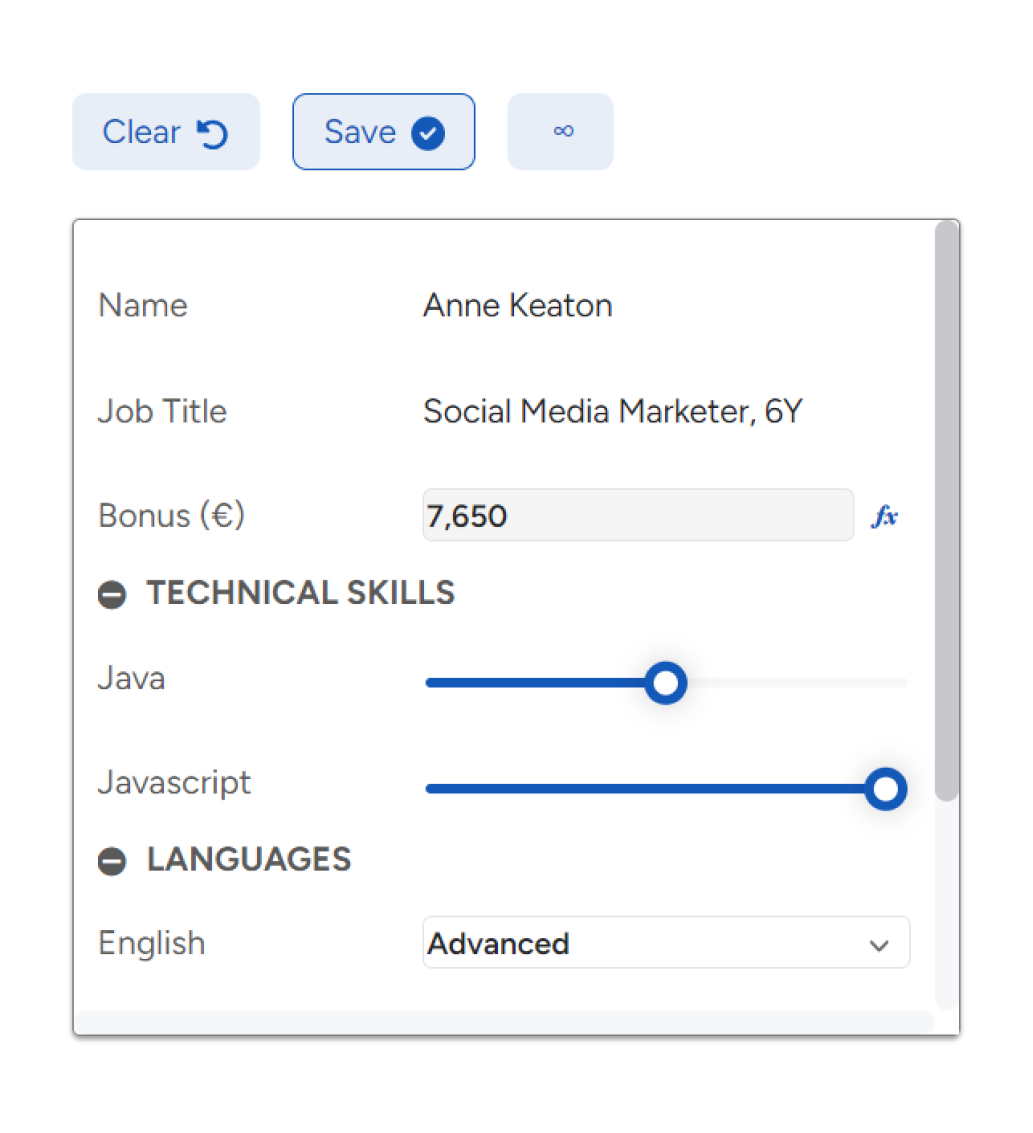
Task: Click the chevron arrow of English dropdown
Action: click(x=879, y=945)
